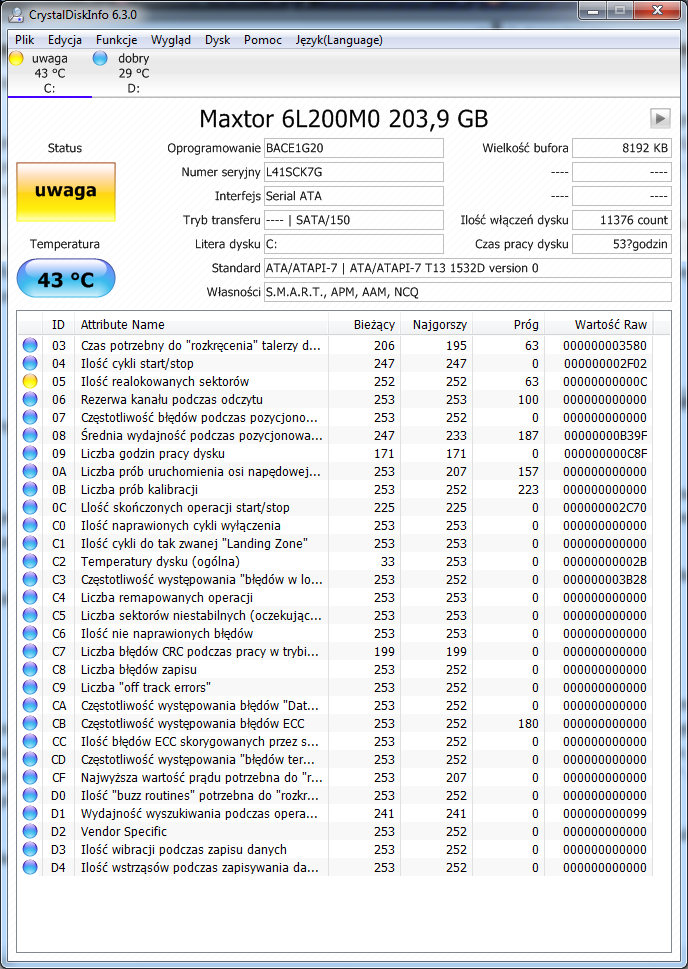Click the Bieżący column header
Image resolution: width=688 pixels, height=969 pixels.
pos(364,324)
